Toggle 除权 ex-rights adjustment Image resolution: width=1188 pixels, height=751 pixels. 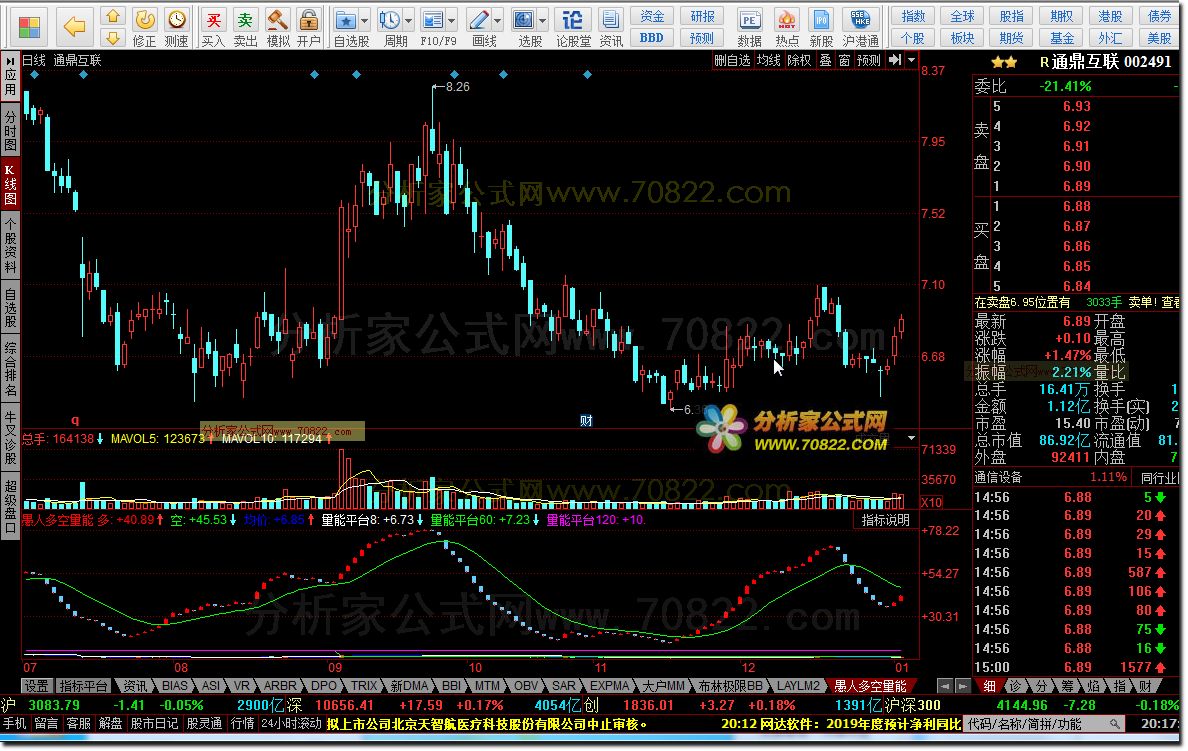pyautogui.click(x=799, y=60)
